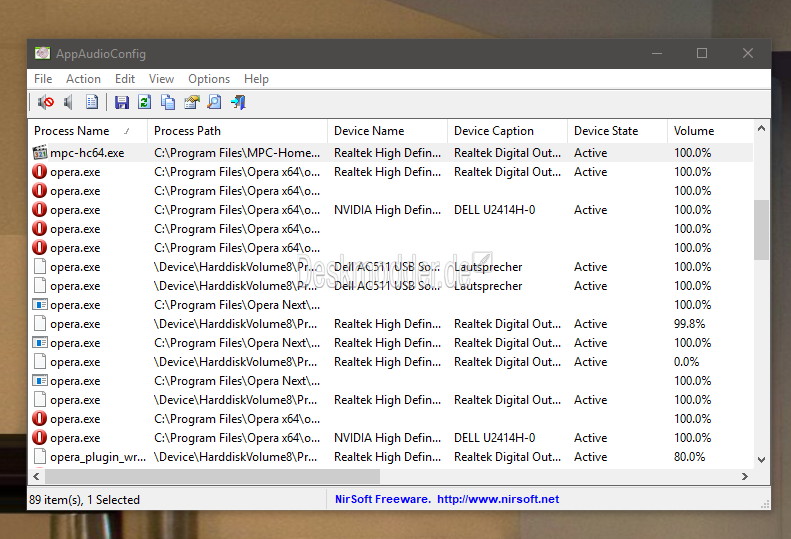
Task: Click the horizontal scrollbar right arrow
Action: [x=744, y=477]
